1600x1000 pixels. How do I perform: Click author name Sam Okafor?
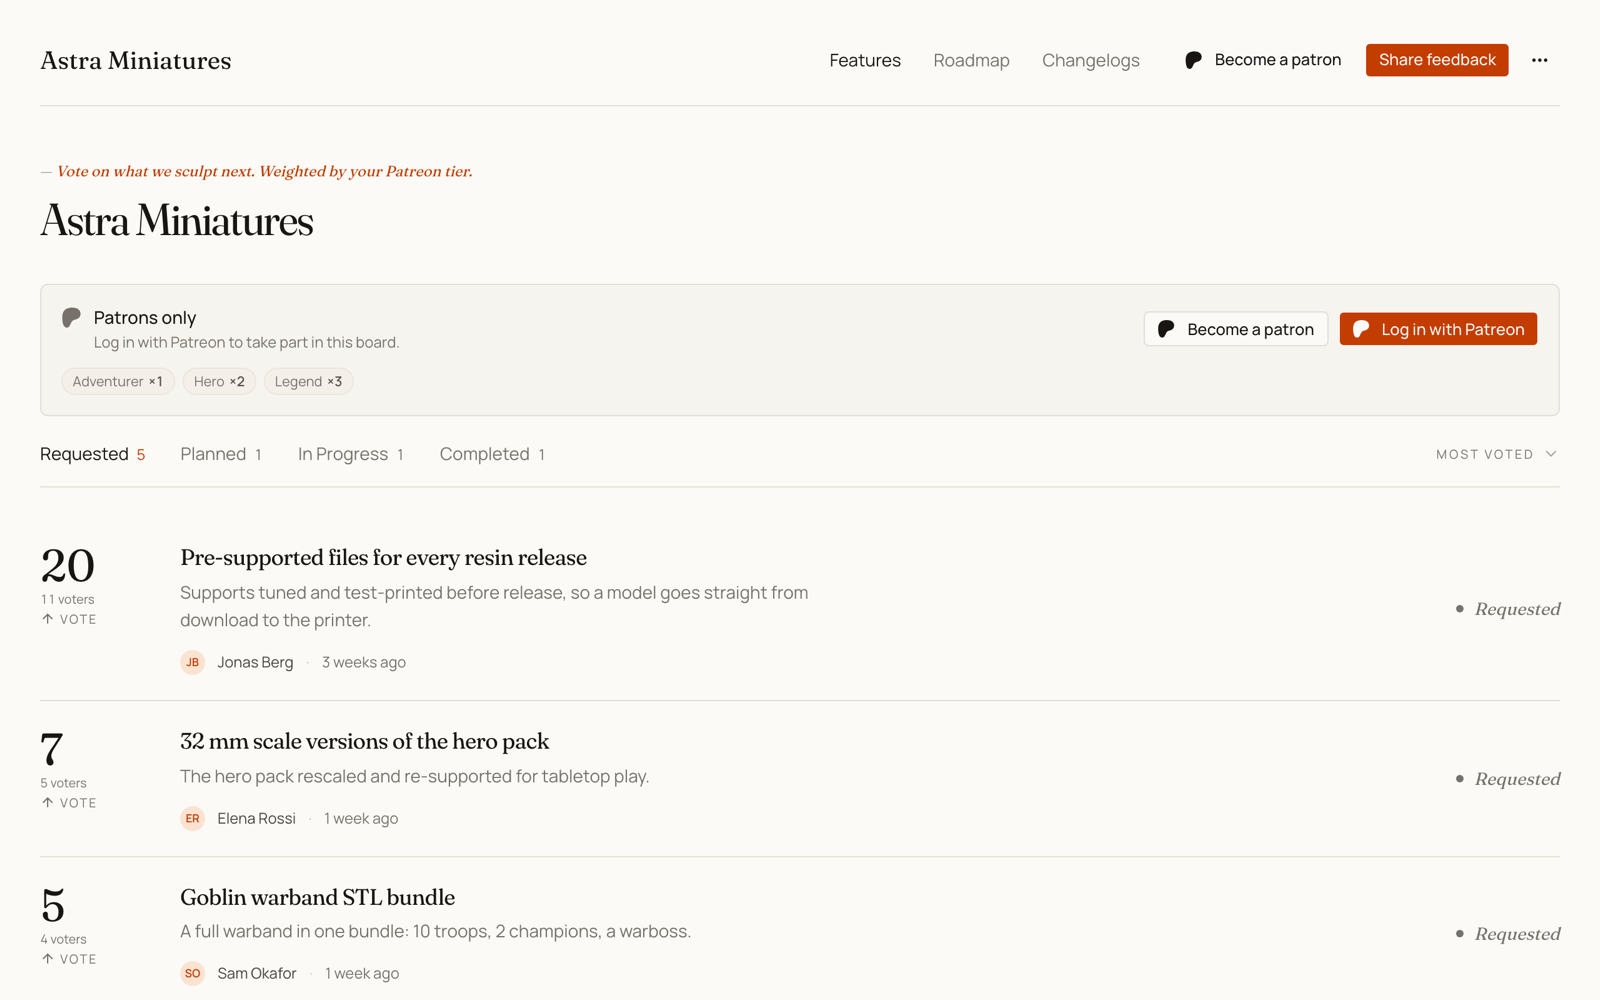coord(257,973)
